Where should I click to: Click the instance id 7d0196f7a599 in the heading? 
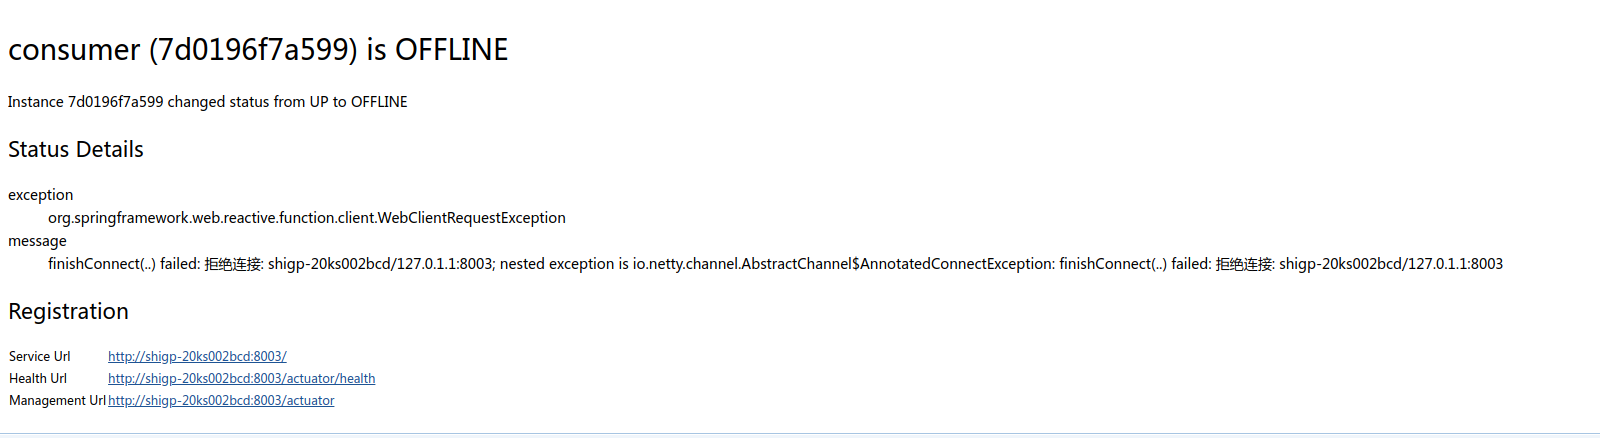253,49
